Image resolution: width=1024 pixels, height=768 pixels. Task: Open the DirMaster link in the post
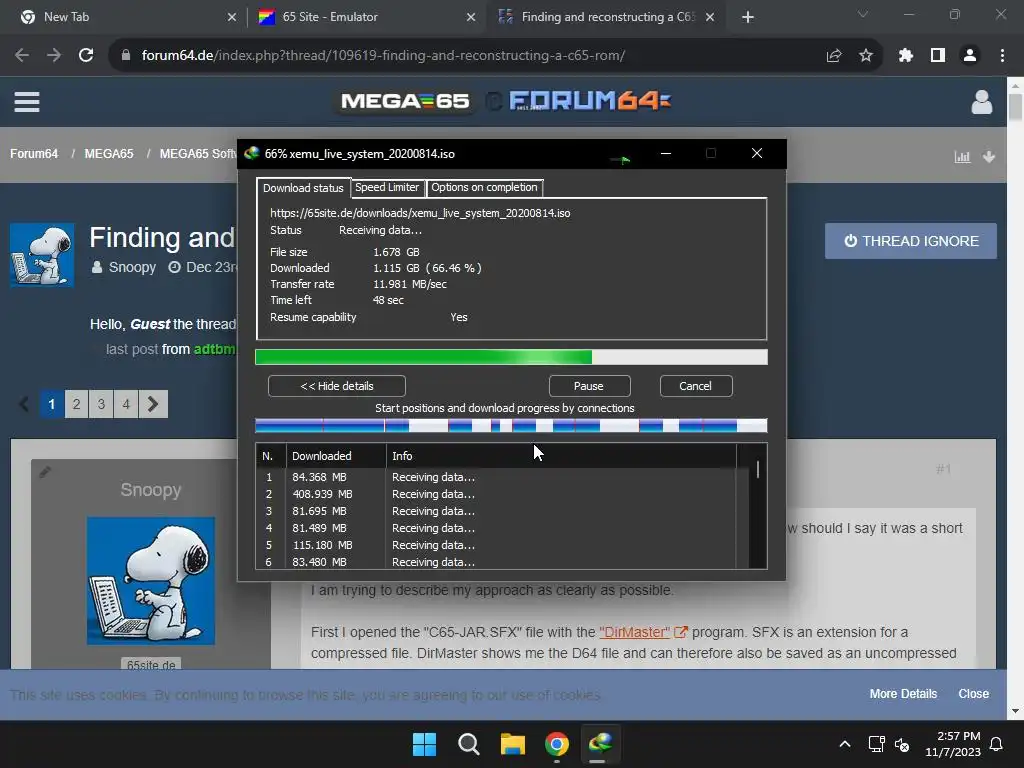click(x=635, y=632)
